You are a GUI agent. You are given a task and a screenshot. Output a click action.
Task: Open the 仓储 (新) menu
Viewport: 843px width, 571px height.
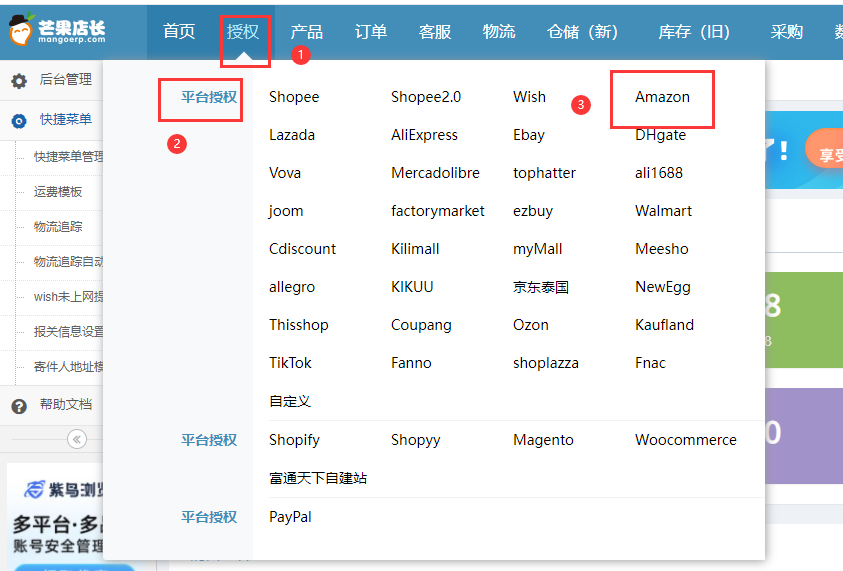(582, 32)
